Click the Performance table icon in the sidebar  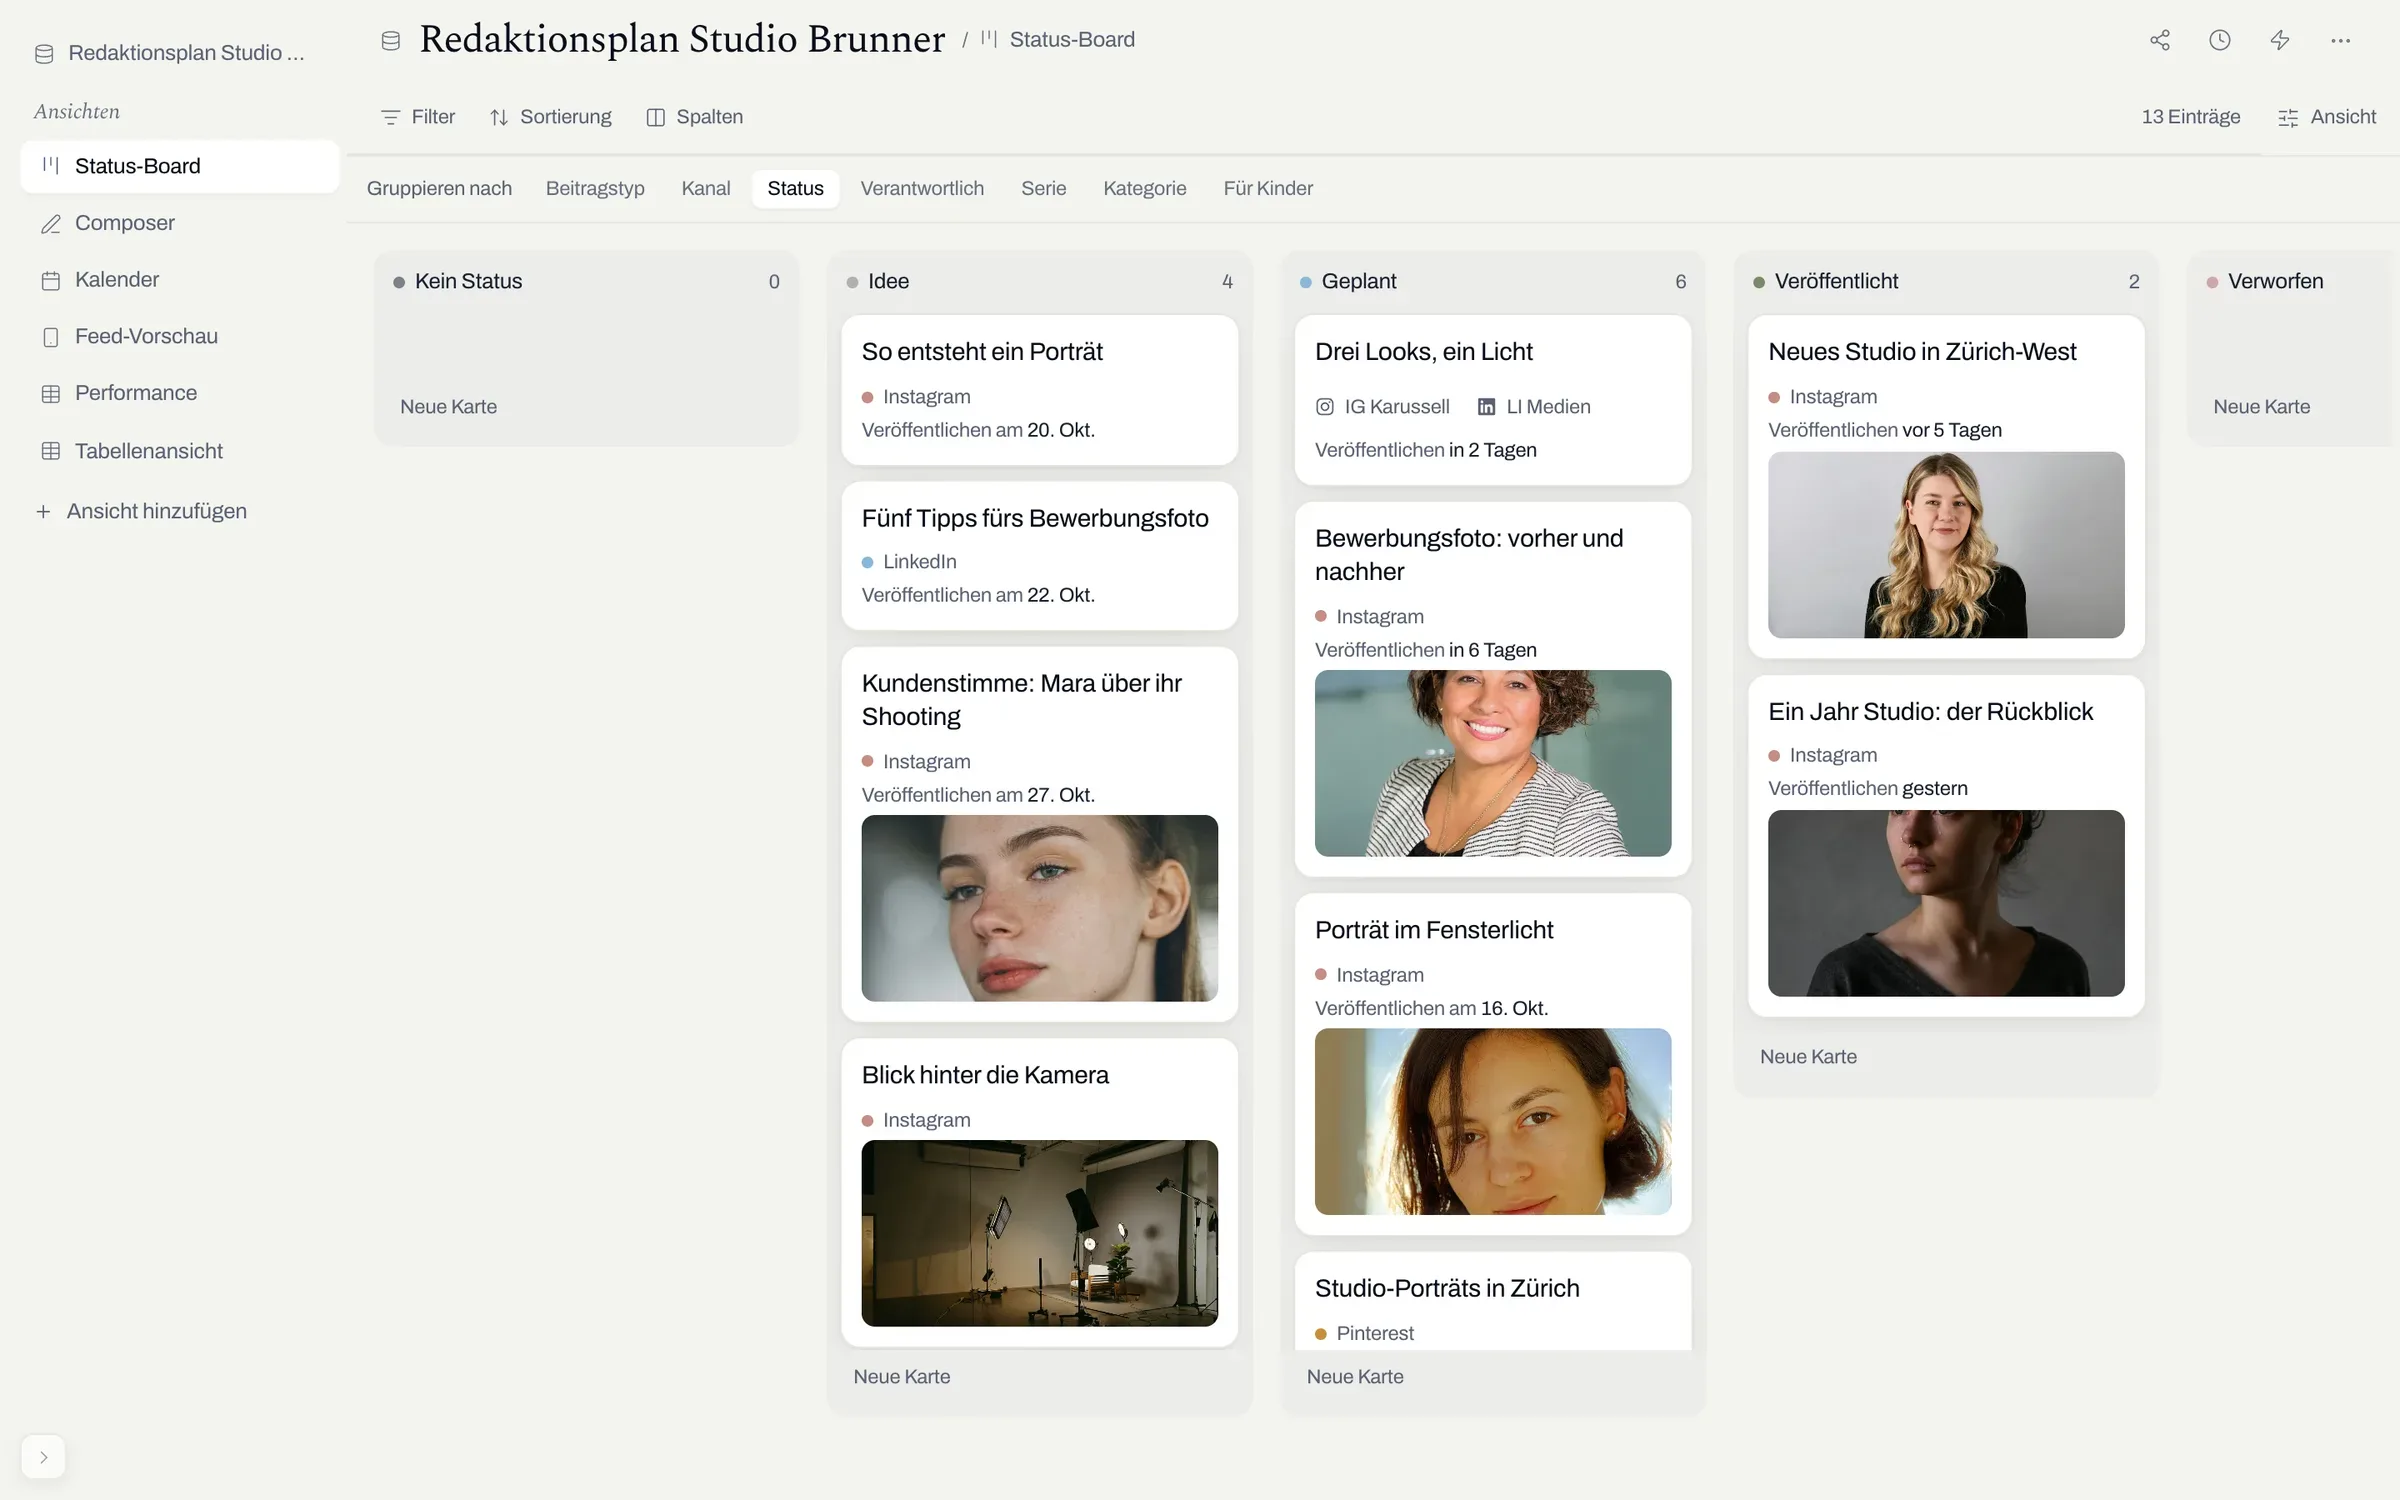(51, 393)
